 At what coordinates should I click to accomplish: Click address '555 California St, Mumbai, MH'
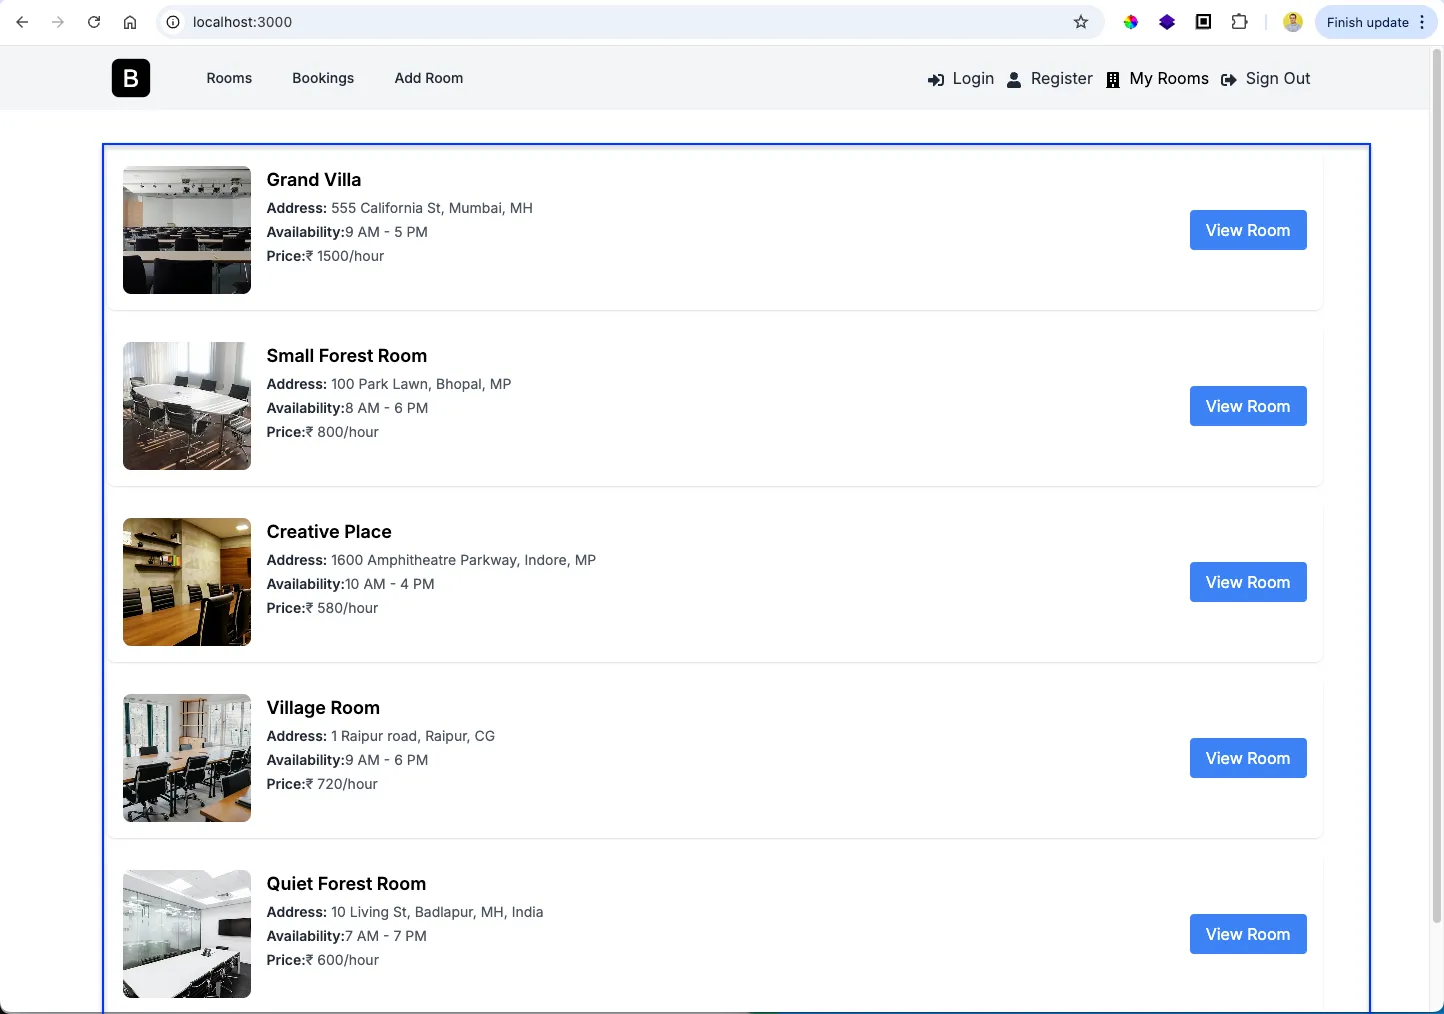[432, 208]
